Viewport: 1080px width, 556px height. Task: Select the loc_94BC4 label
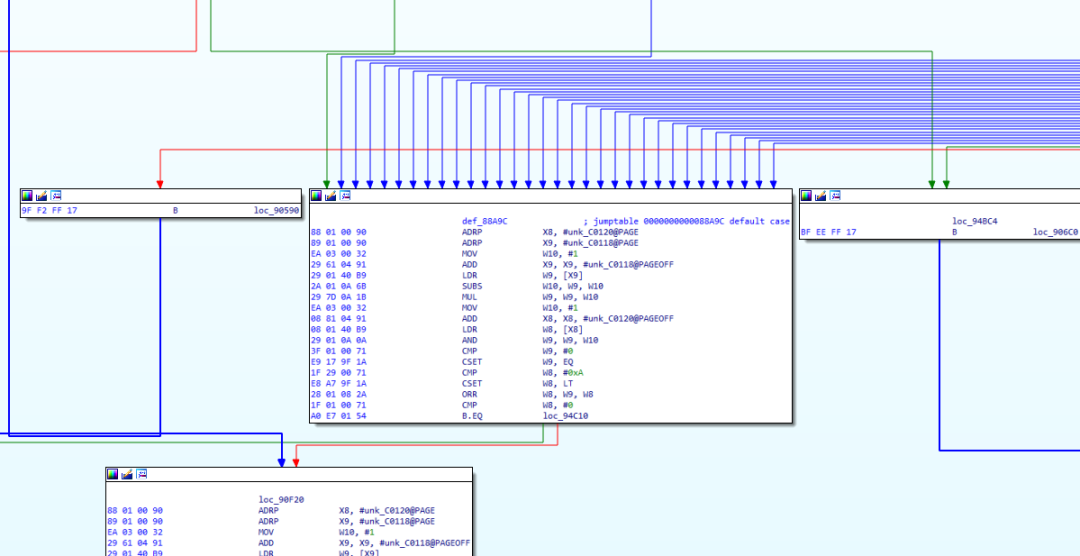point(975,221)
